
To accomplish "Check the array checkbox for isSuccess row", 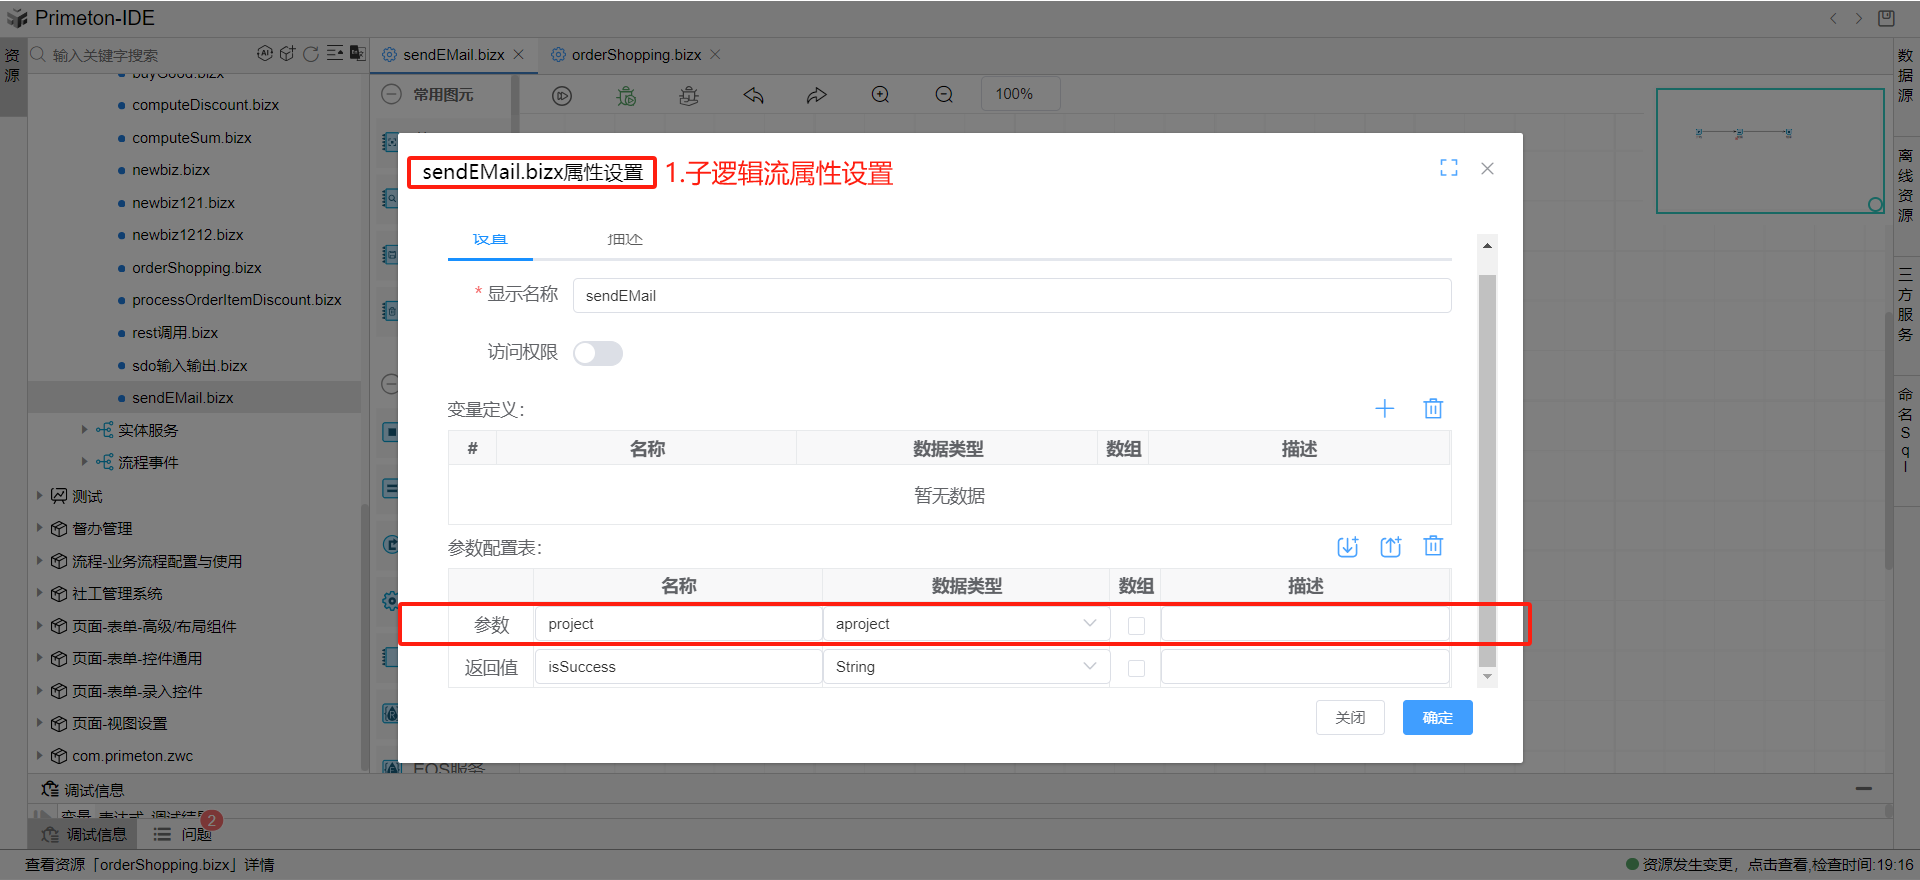I will click(1136, 668).
